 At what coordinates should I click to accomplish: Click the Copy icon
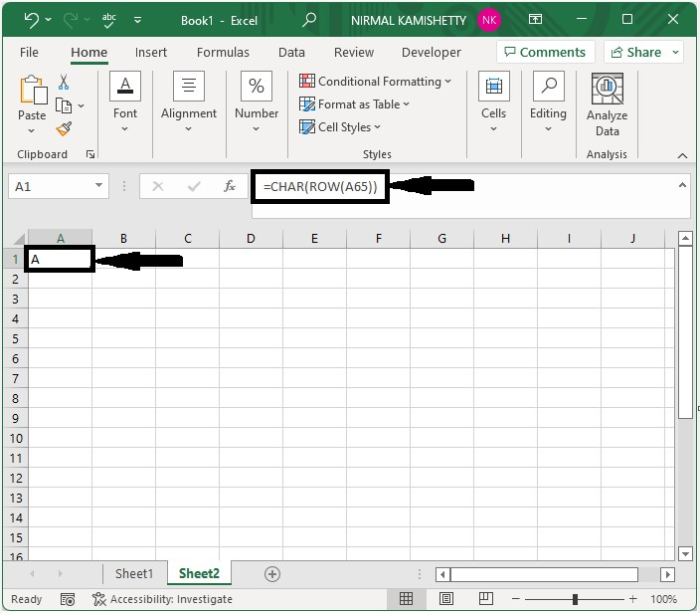(x=63, y=106)
